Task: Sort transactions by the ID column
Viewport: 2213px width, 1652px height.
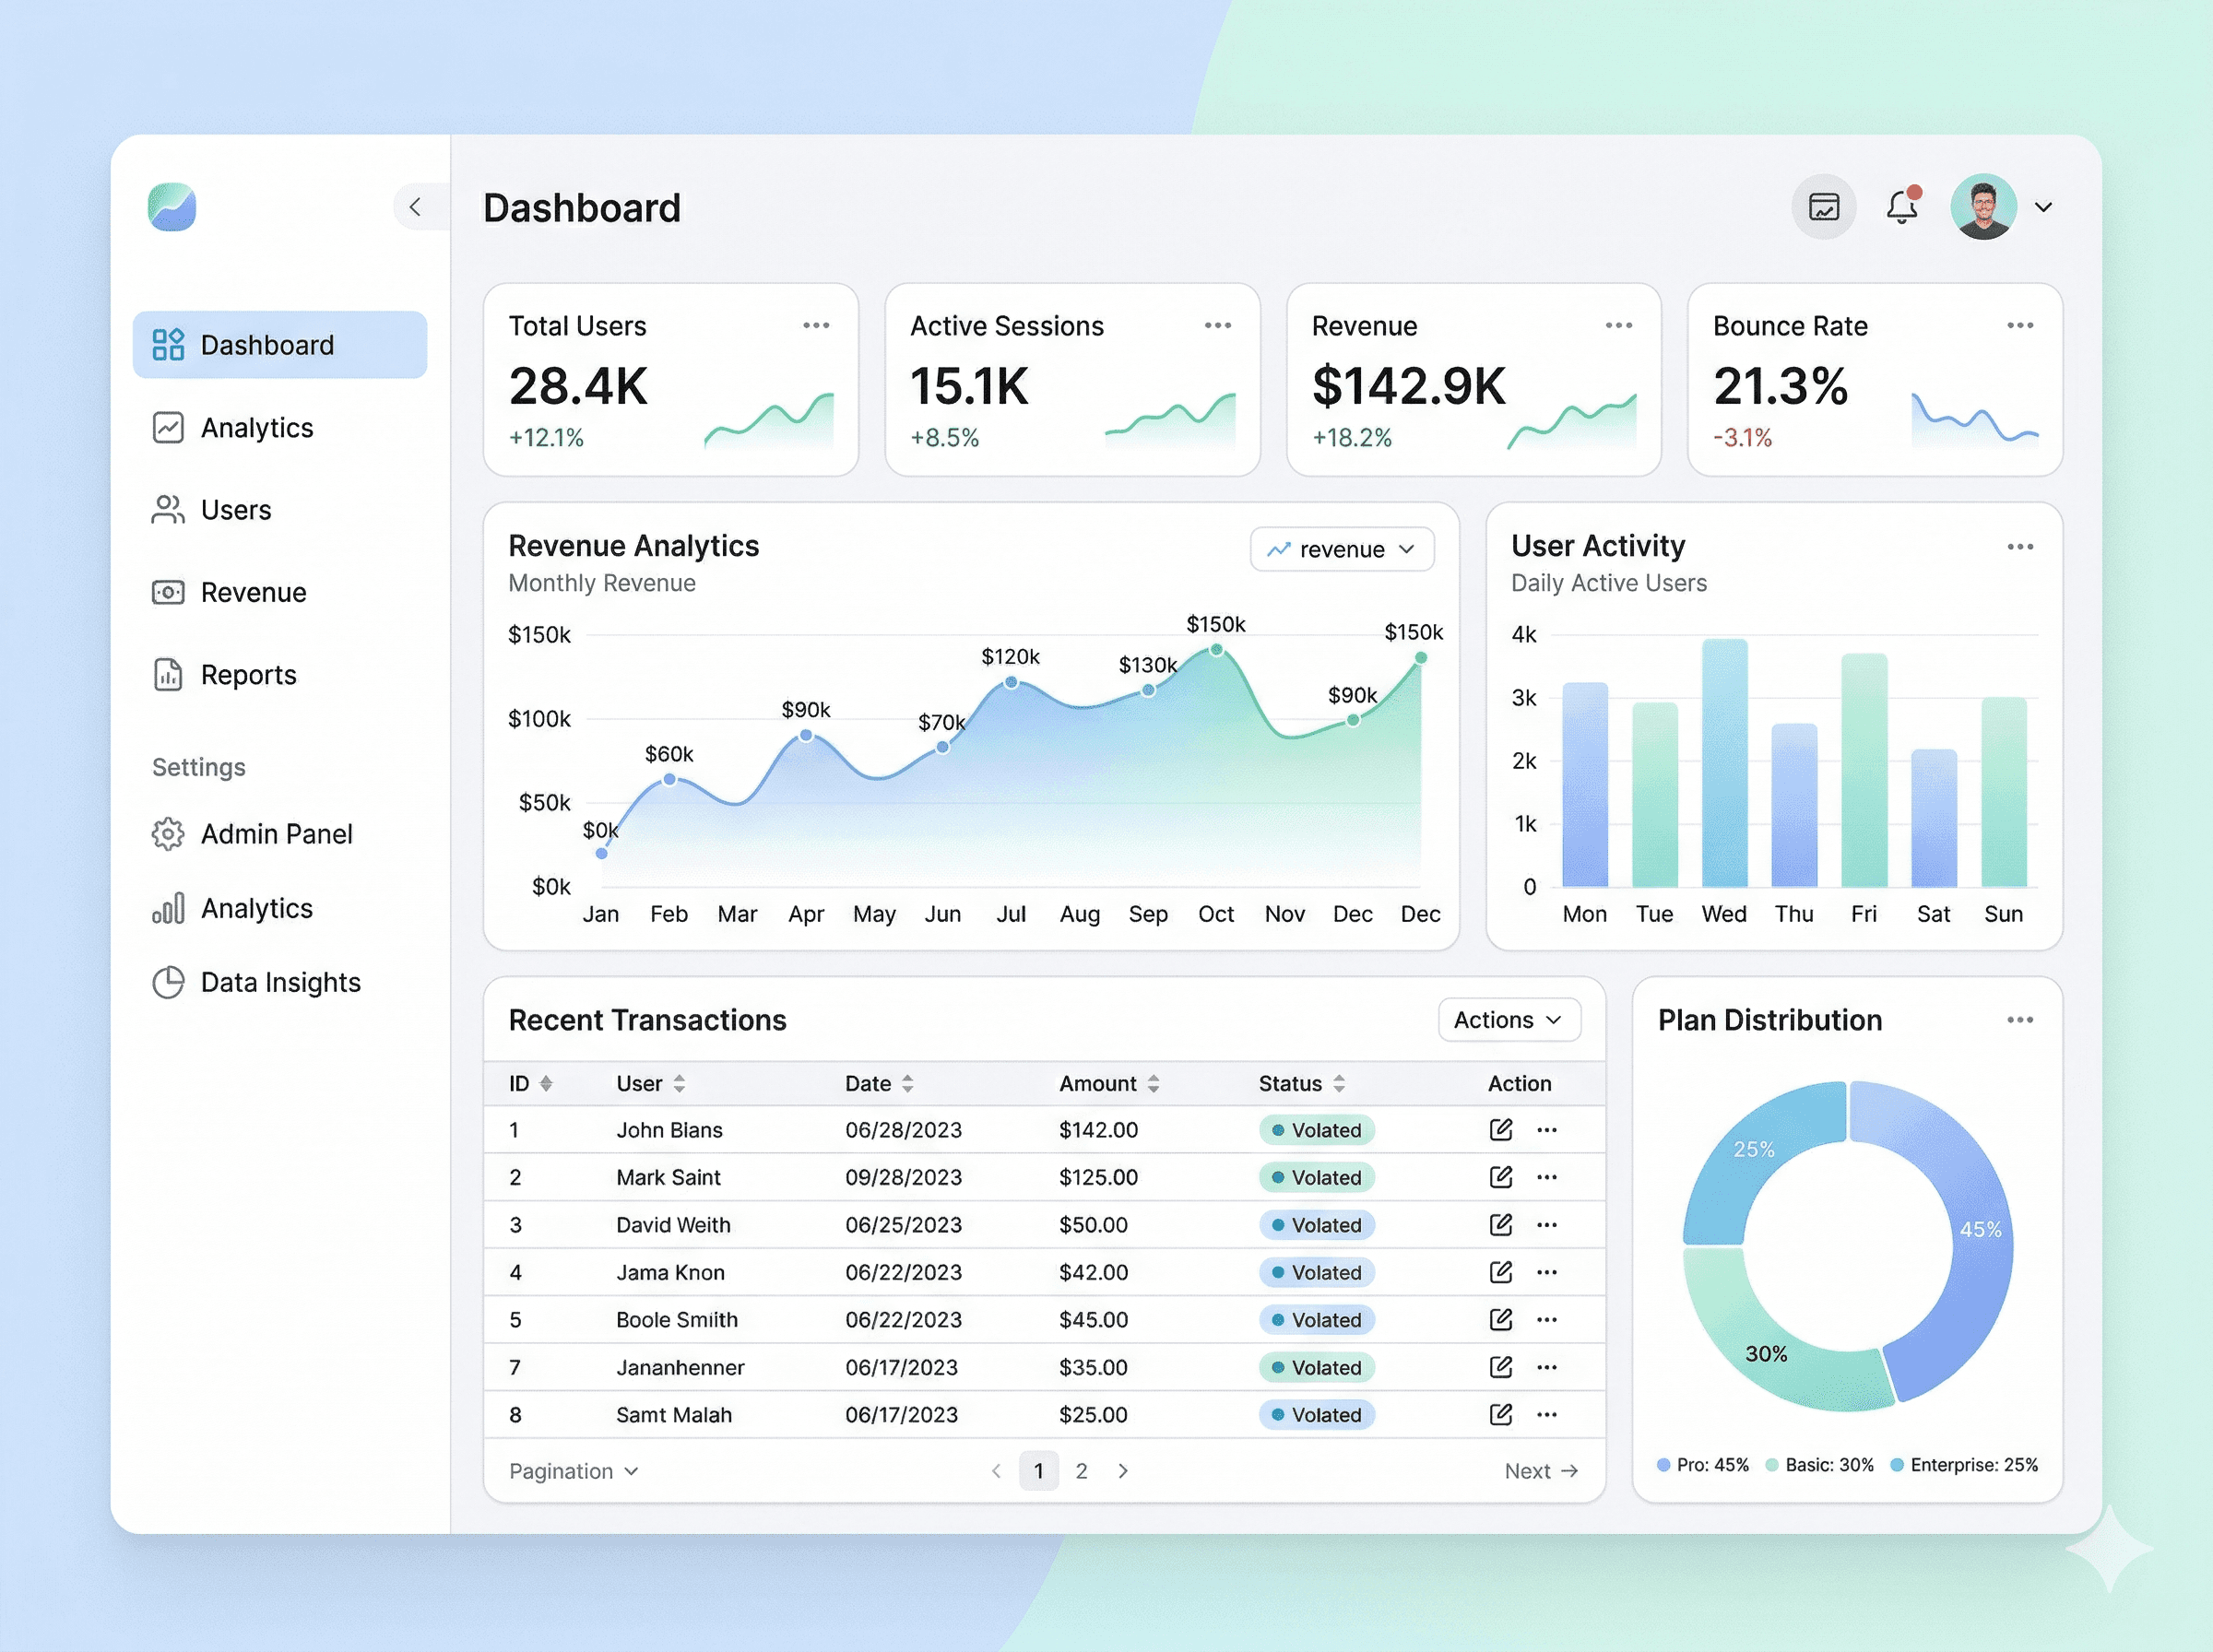Action: click(x=546, y=1084)
